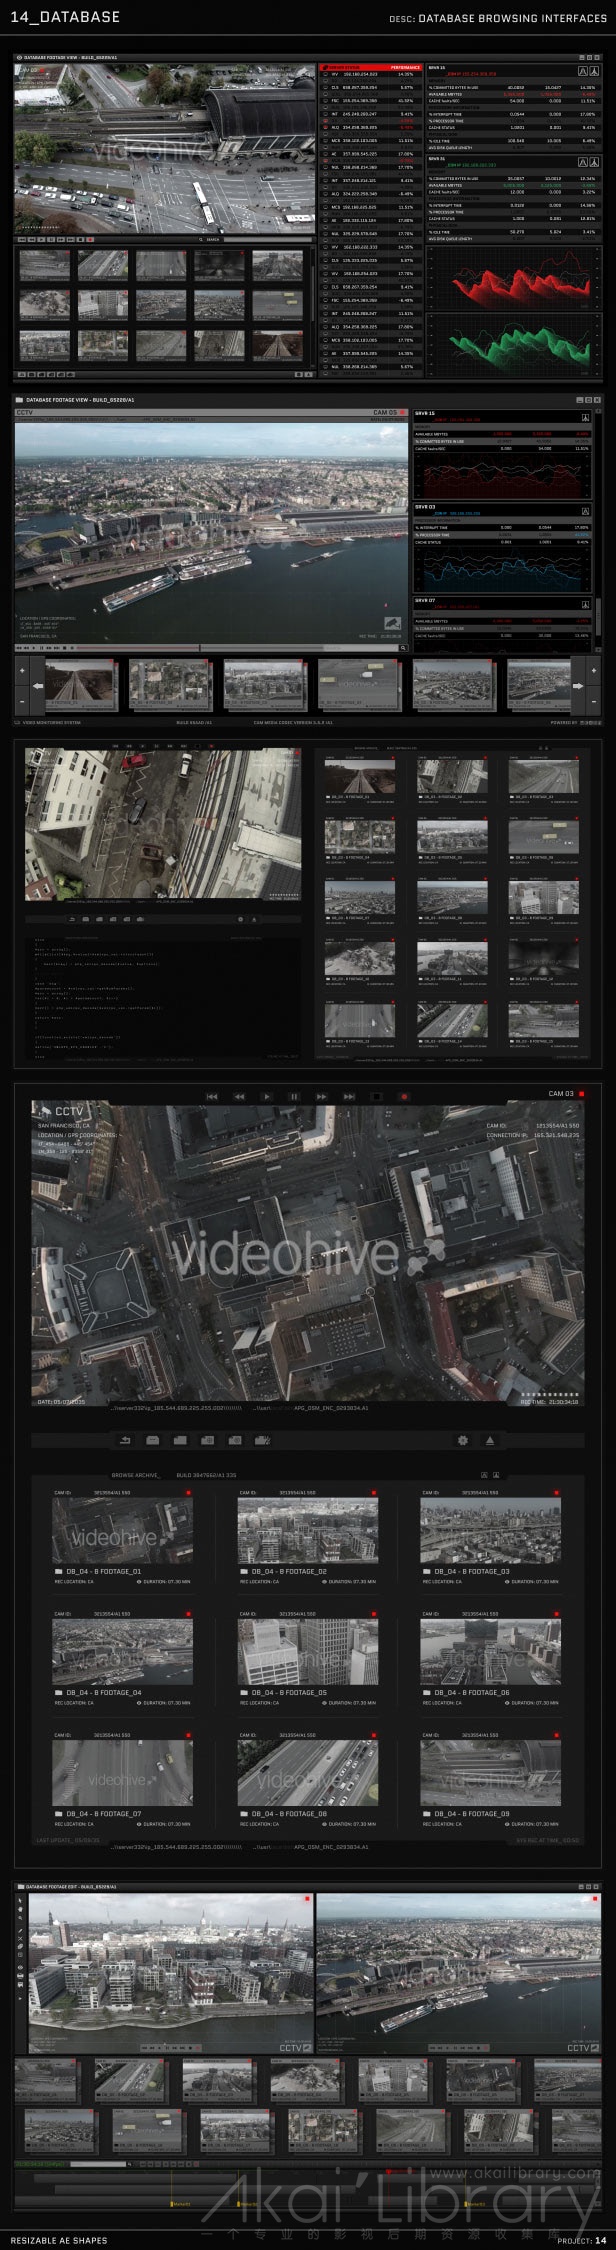The height and width of the screenshot is (2250, 616).
Task: Open the DB_04 - B FOOTAGE_05 thumbnail
Action: click(x=308, y=1652)
